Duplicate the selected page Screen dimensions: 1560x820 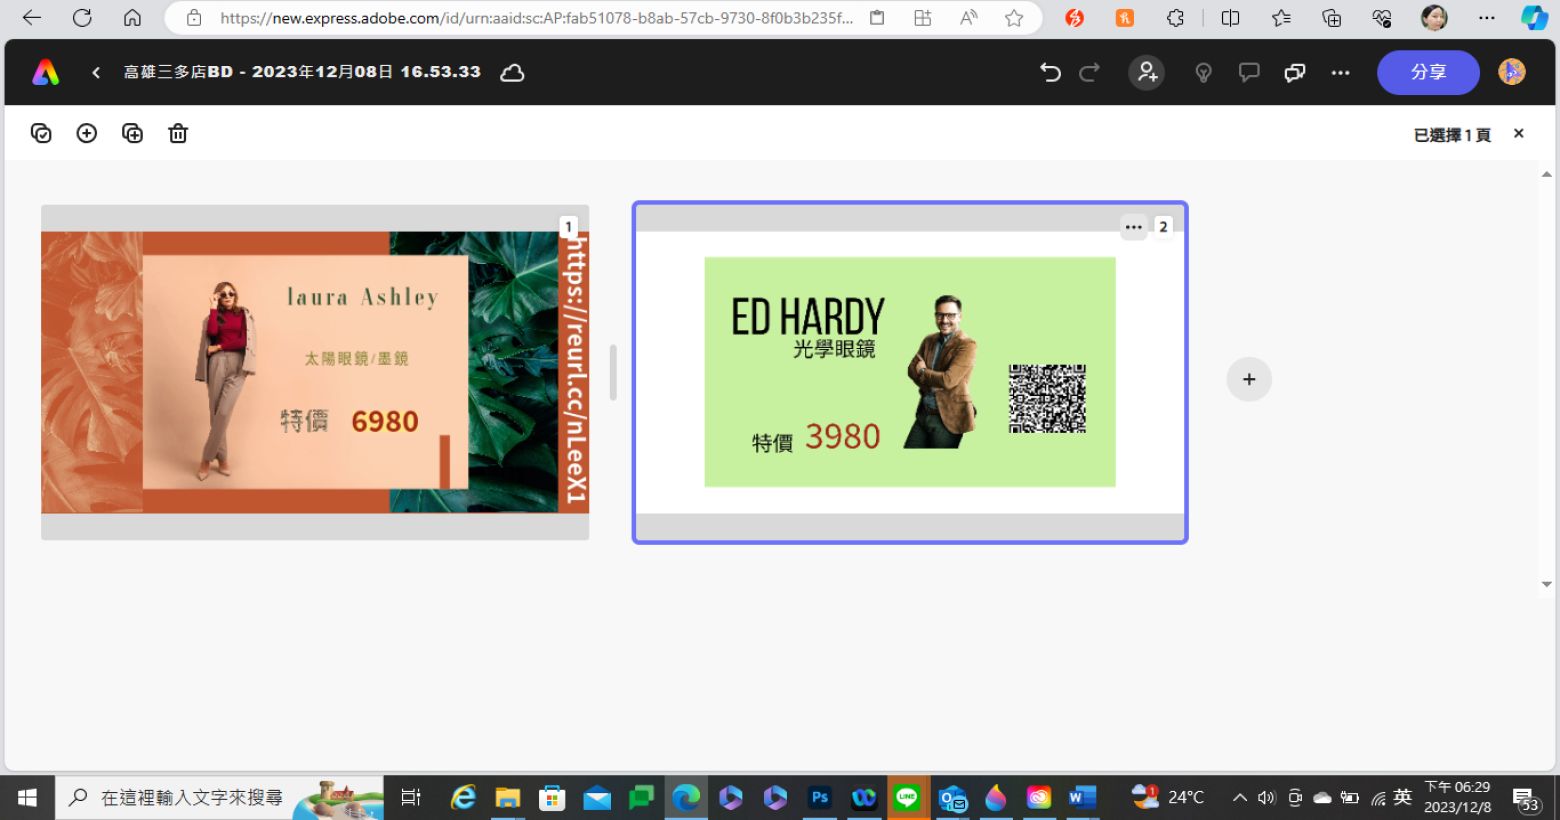coord(132,133)
